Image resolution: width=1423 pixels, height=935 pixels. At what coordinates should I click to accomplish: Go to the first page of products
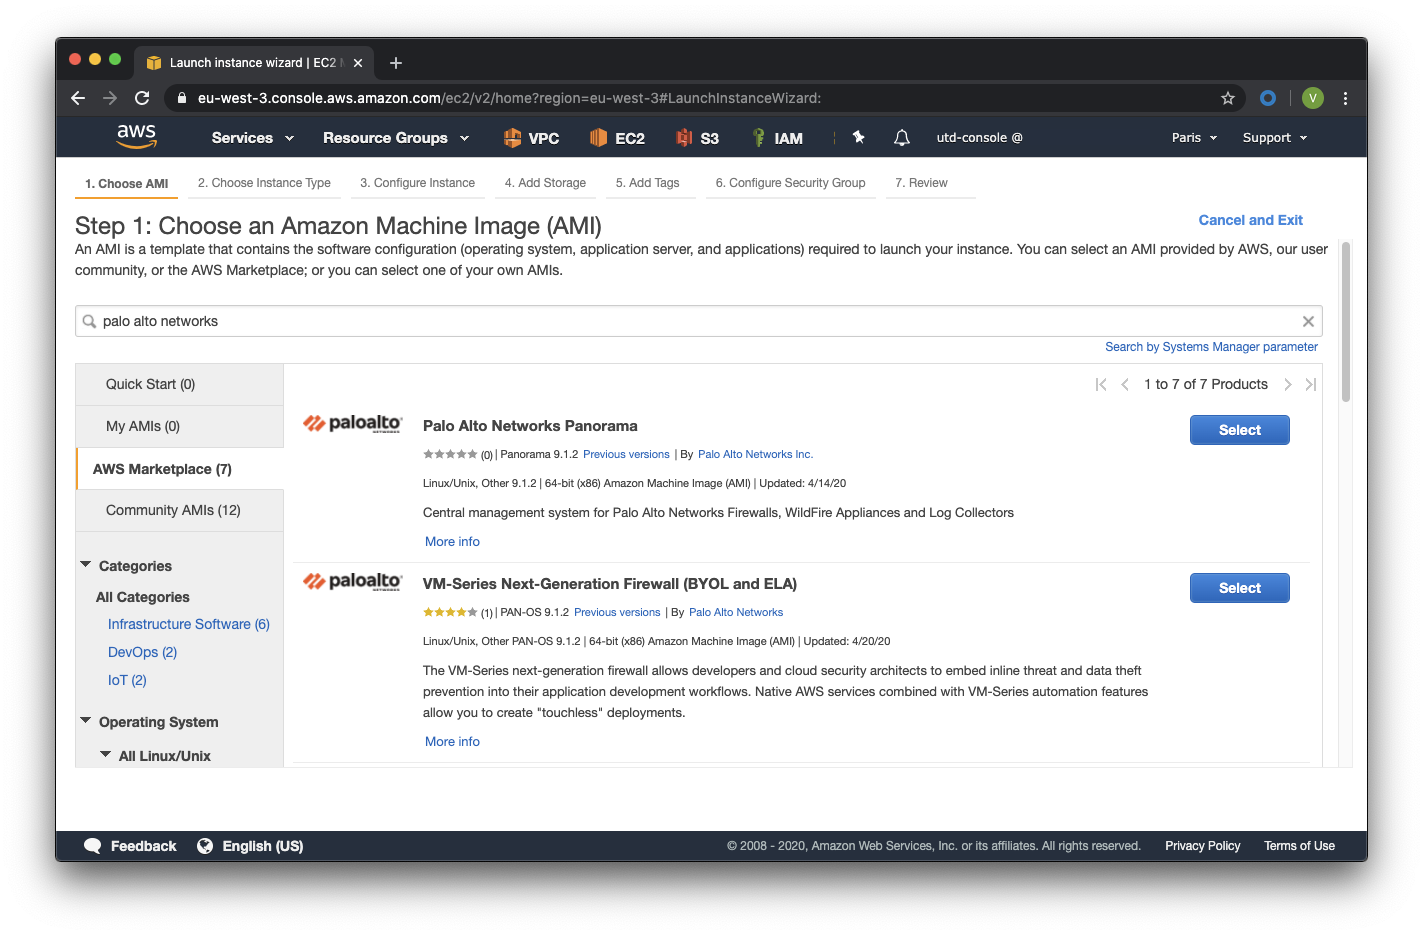point(1101,385)
